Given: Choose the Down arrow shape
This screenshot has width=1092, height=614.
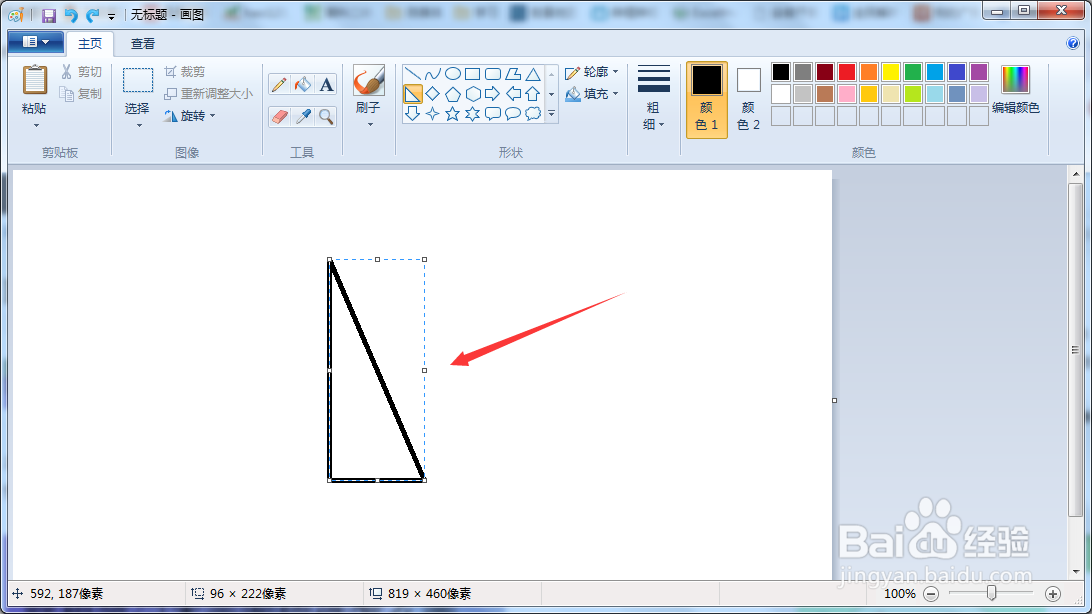Looking at the screenshot, I should [x=412, y=113].
